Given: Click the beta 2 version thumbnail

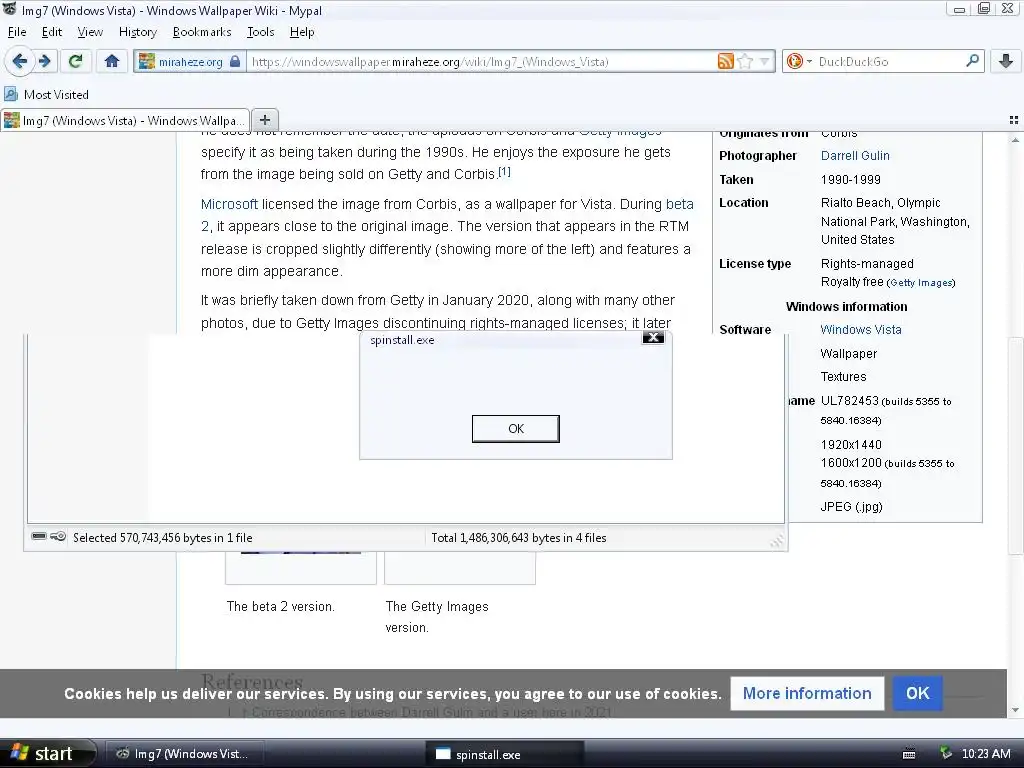Looking at the screenshot, I should click(301, 567).
